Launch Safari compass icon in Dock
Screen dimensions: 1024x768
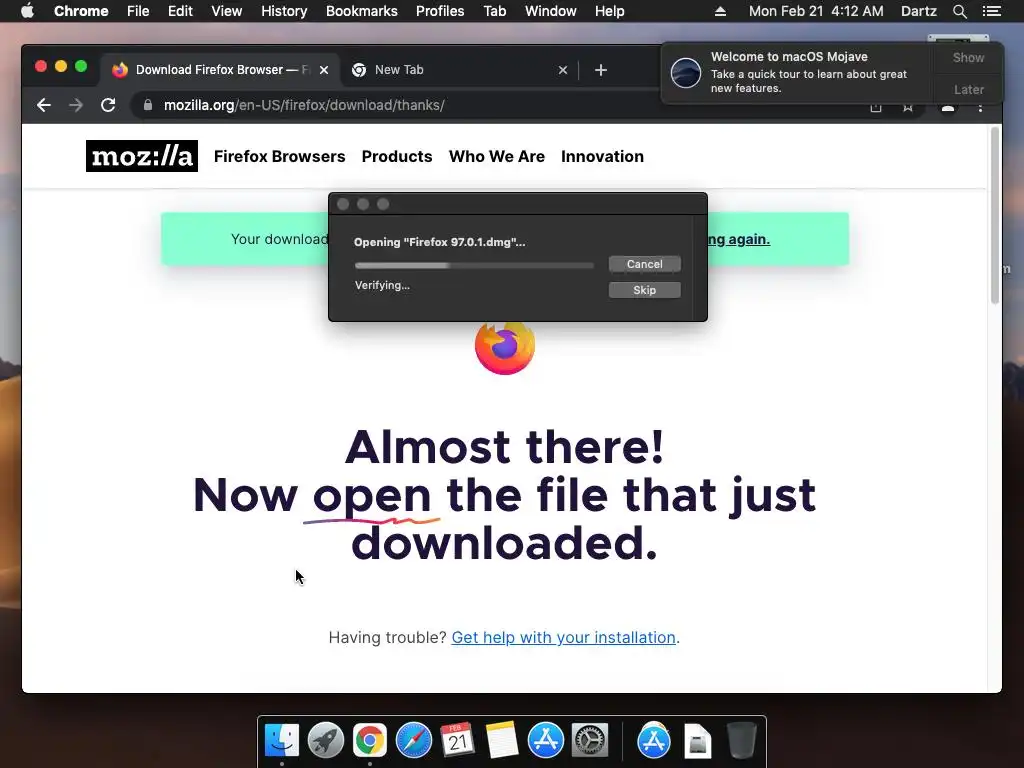tap(414, 740)
